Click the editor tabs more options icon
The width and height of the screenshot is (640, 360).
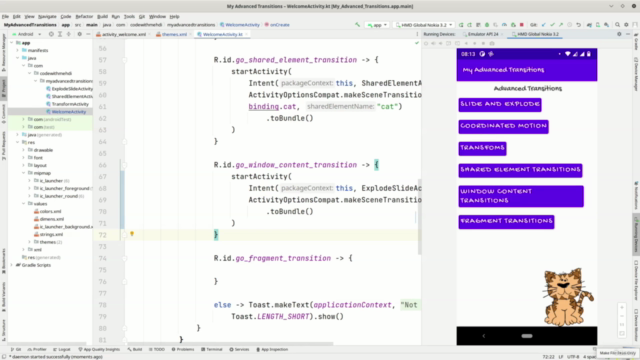coord(417,34)
